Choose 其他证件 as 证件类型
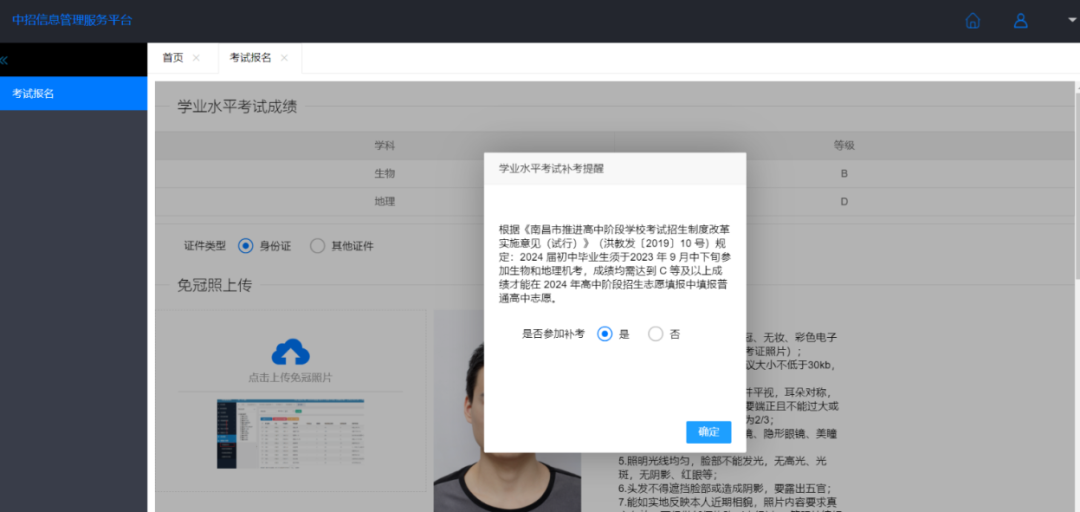The height and width of the screenshot is (512, 1080). [x=317, y=246]
